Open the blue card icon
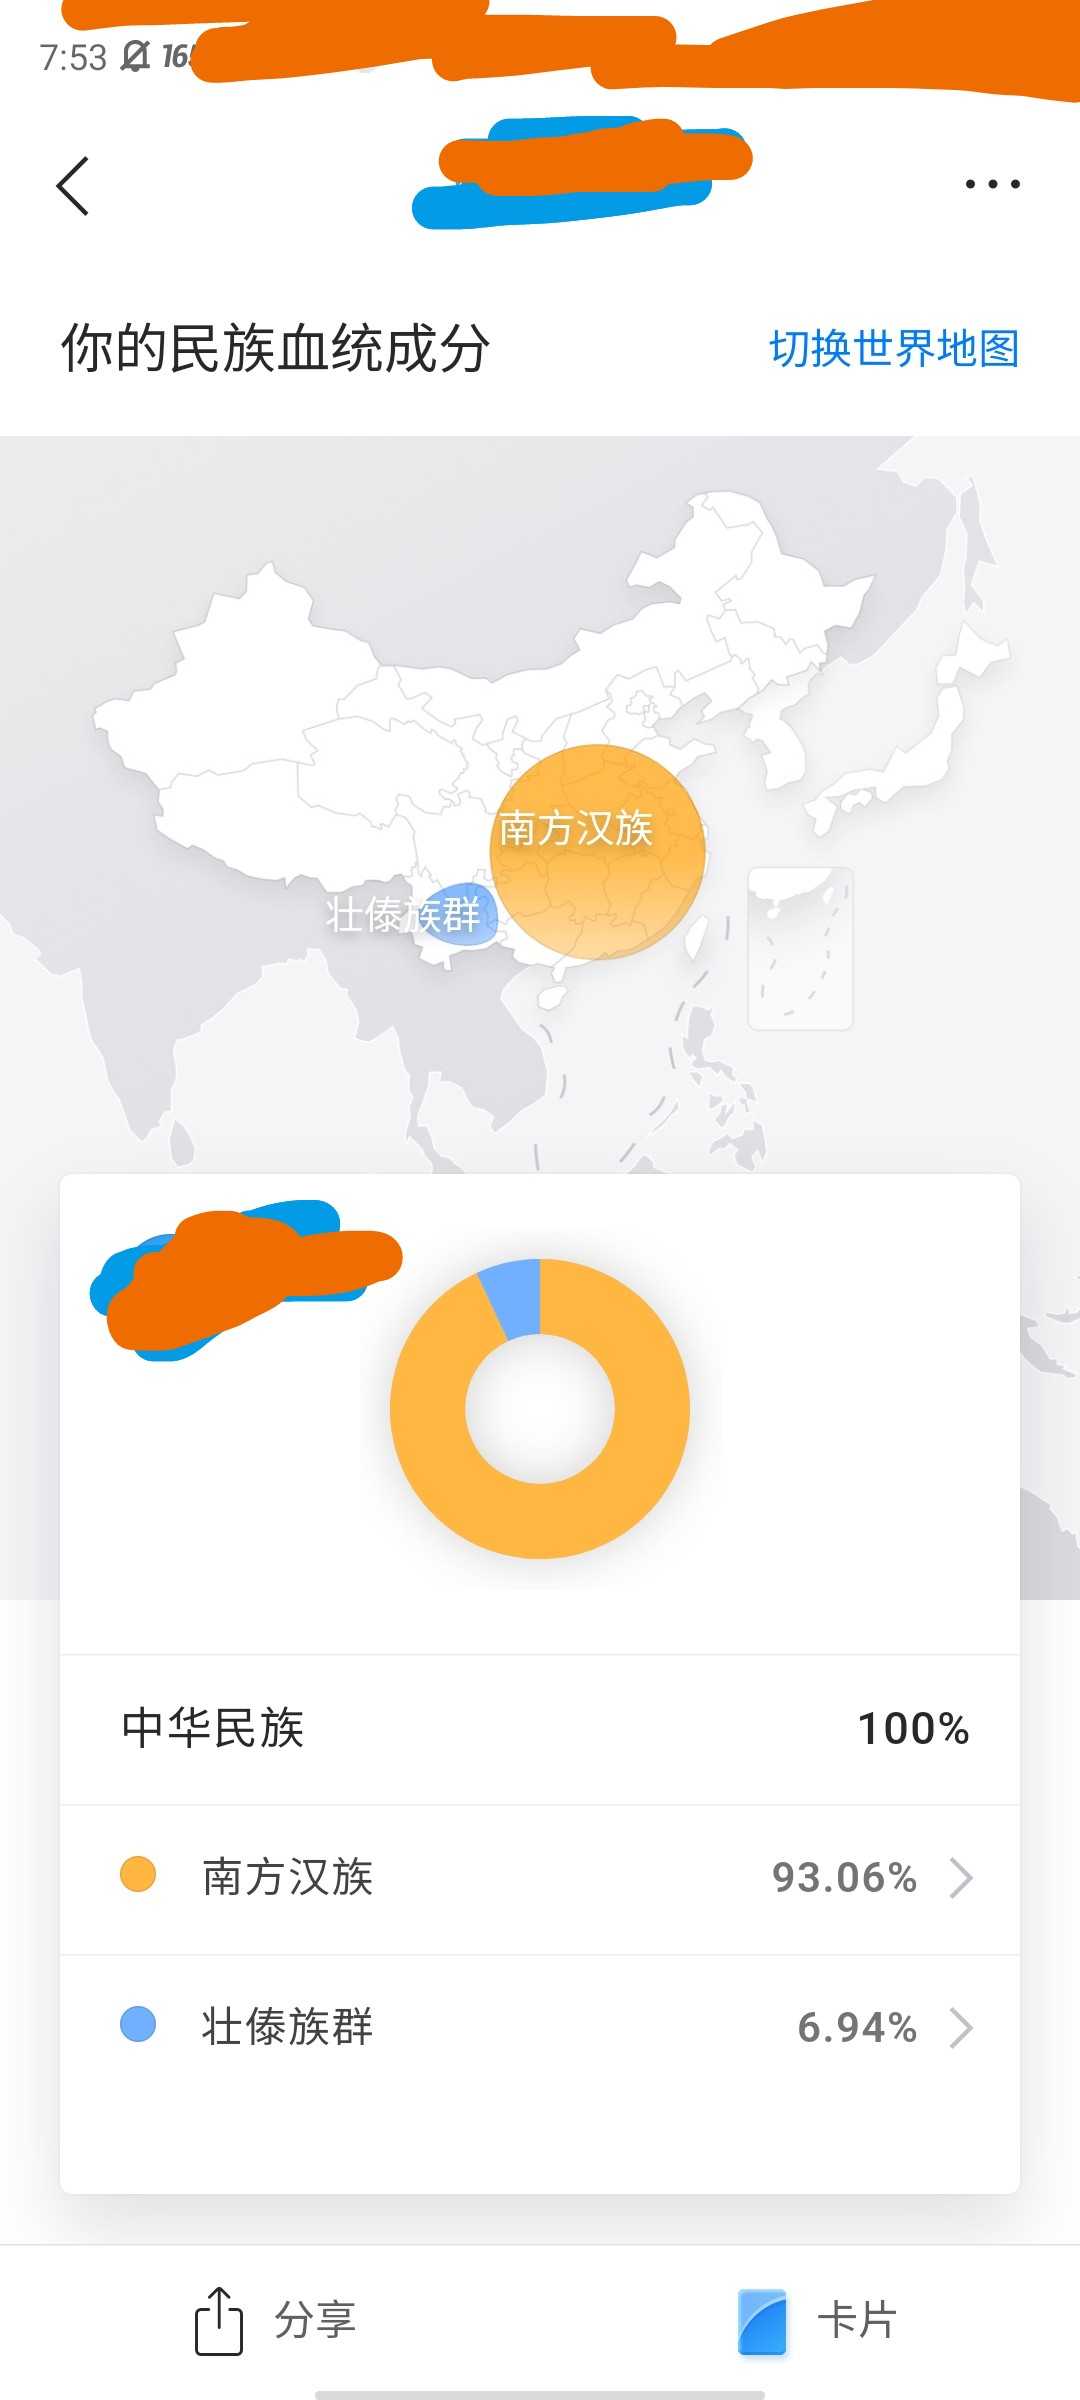The height and width of the screenshot is (2400, 1080). [762, 2321]
